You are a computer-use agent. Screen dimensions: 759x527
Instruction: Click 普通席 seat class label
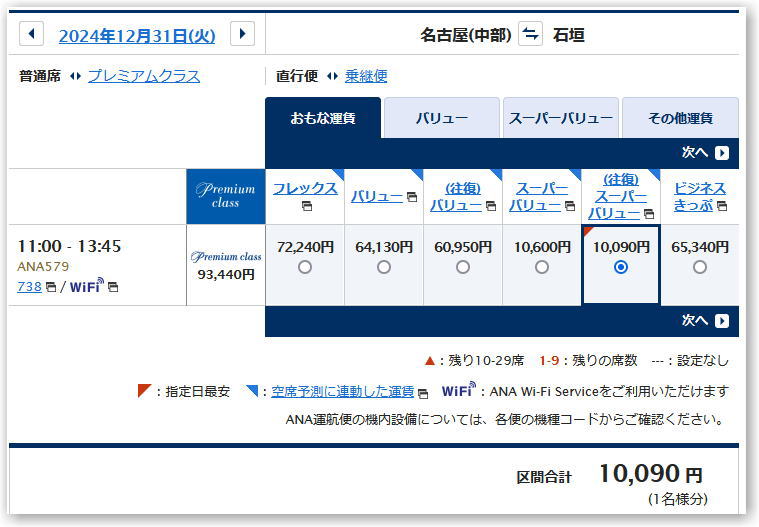tap(40, 76)
